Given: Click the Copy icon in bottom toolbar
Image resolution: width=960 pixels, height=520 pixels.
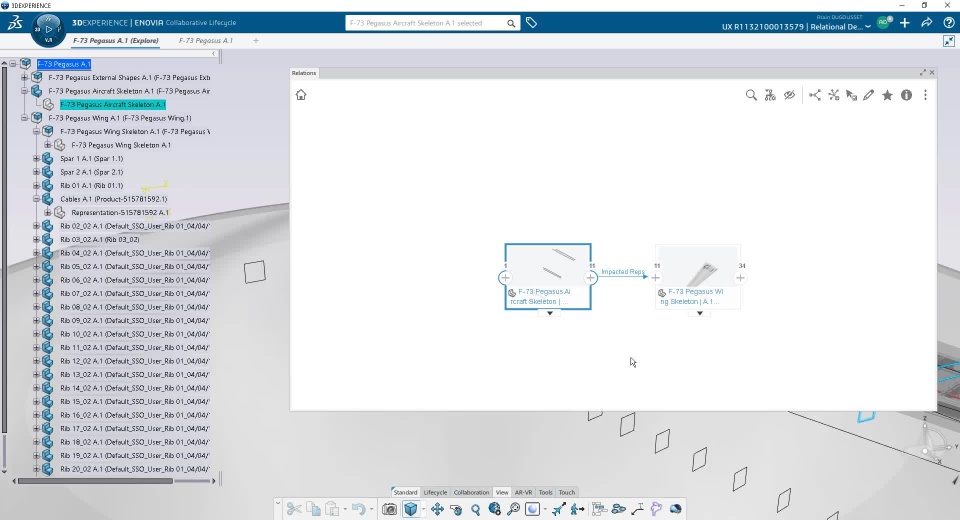Looking at the screenshot, I should pyautogui.click(x=313, y=509).
